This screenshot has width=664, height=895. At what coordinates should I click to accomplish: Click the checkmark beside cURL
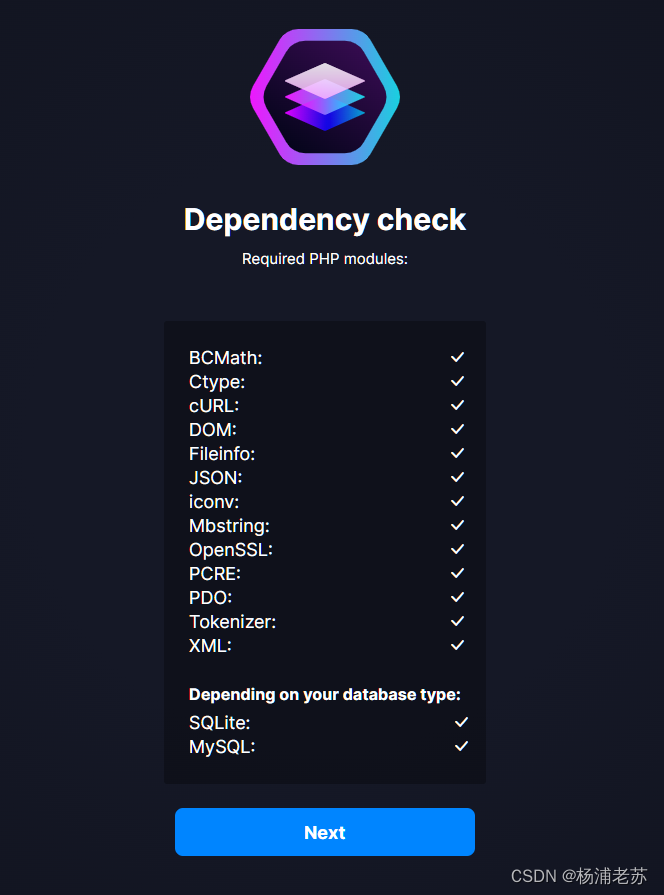tap(456, 405)
